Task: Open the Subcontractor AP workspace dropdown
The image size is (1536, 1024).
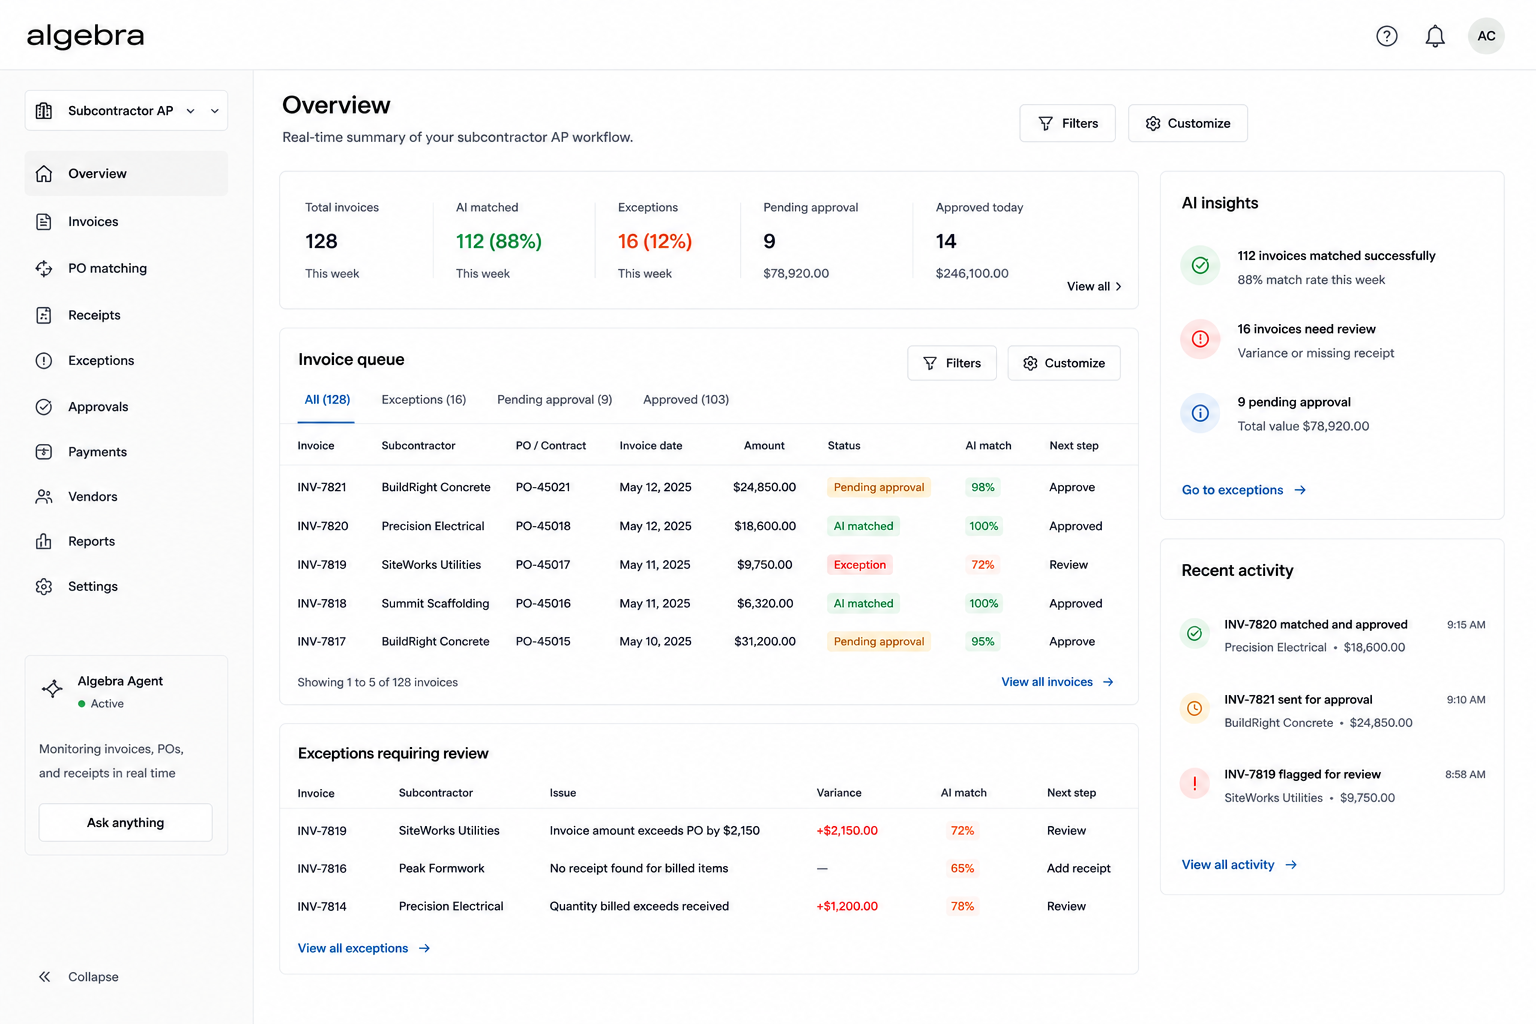Action: pos(126,111)
